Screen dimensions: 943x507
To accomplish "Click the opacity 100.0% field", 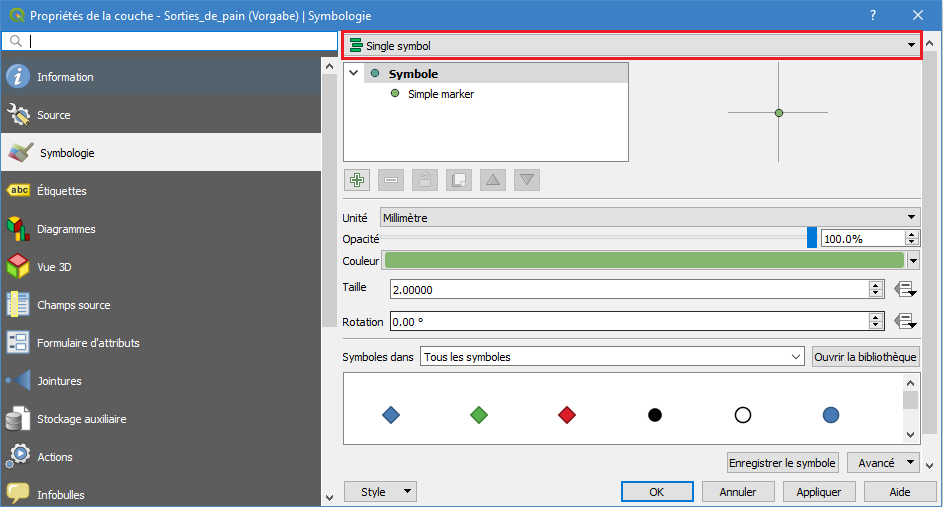I will click(x=863, y=239).
